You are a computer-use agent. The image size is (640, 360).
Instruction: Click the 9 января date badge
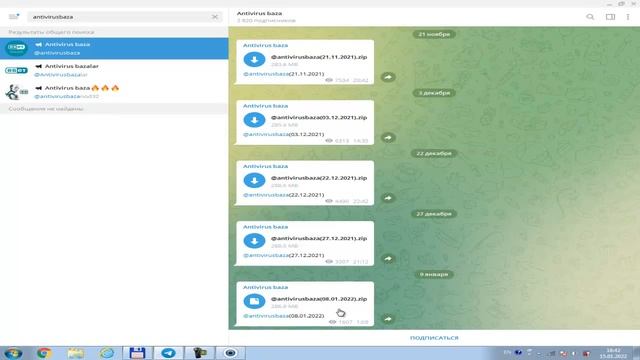(x=434, y=274)
